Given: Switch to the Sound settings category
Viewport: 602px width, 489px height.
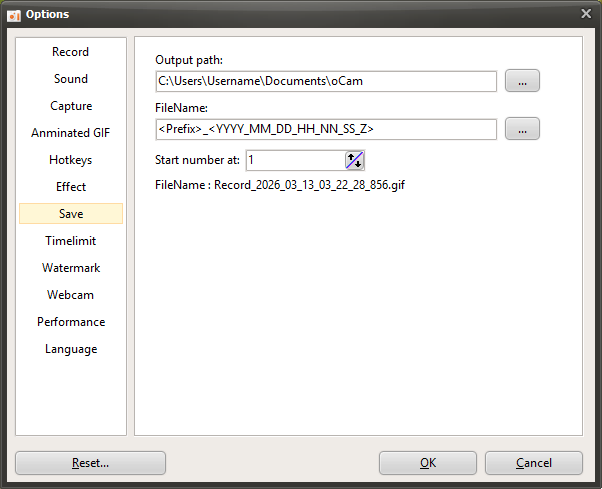Looking at the screenshot, I should point(71,79).
